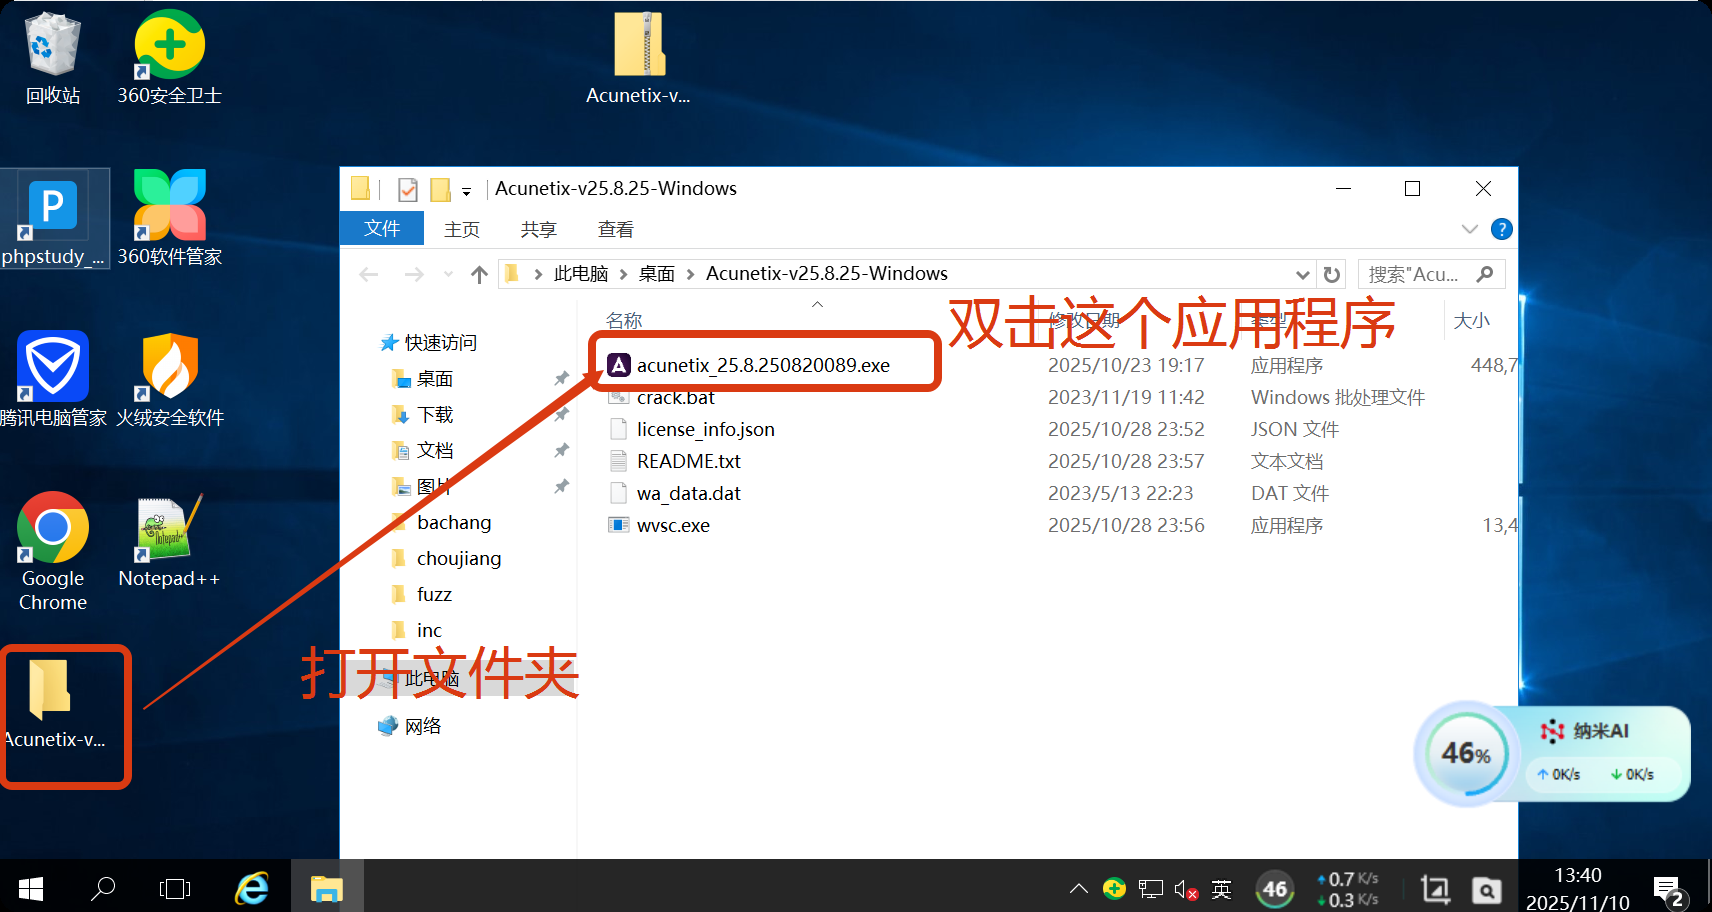The height and width of the screenshot is (912, 1712).
Task: Expand the ribbon with the chevron
Action: coord(1469,229)
